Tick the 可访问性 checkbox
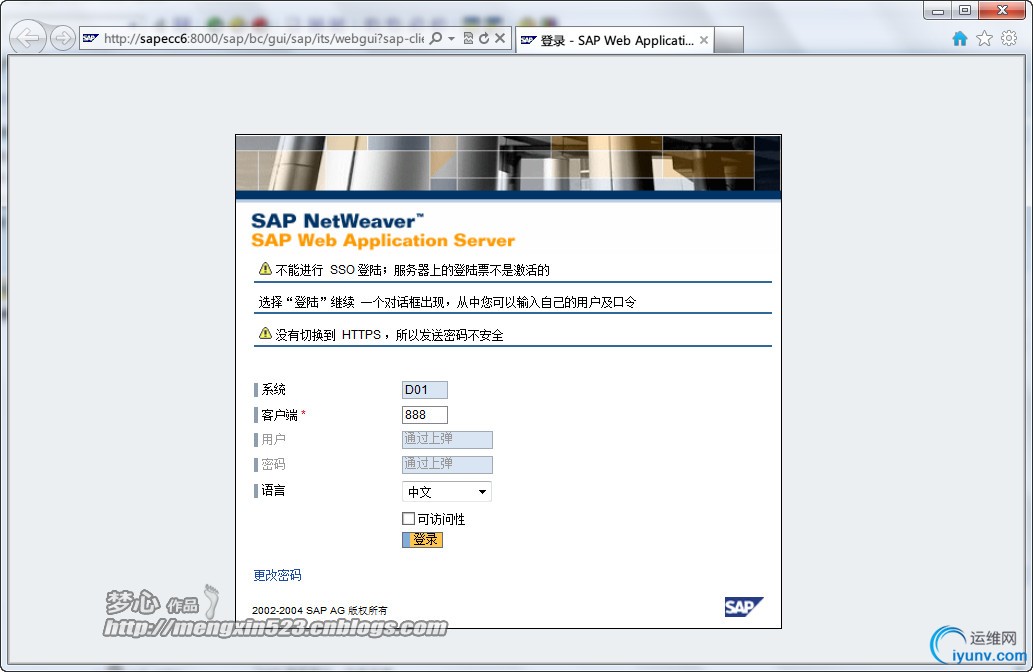 click(408, 518)
